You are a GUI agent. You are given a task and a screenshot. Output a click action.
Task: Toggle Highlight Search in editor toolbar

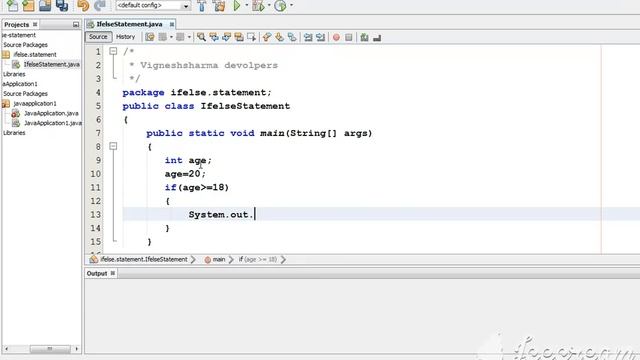[x=239, y=37]
